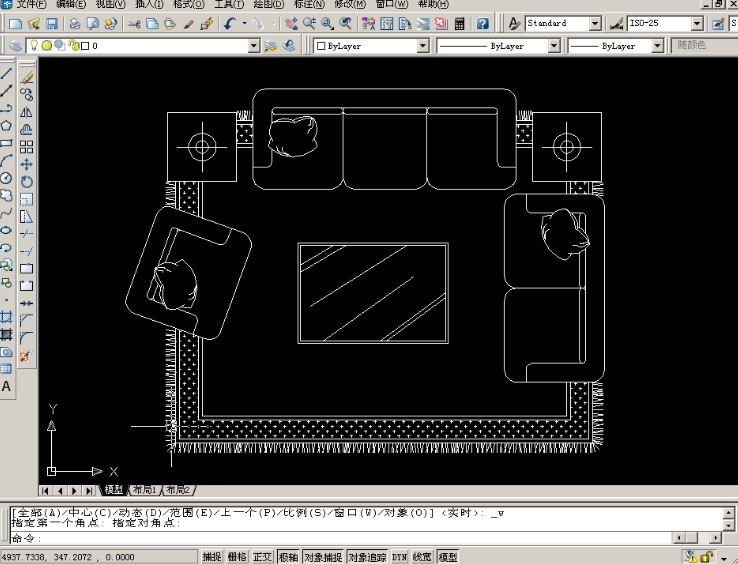The width and height of the screenshot is (738, 564).
Task: Click the Save drawing icon
Action: (x=51, y=24)
